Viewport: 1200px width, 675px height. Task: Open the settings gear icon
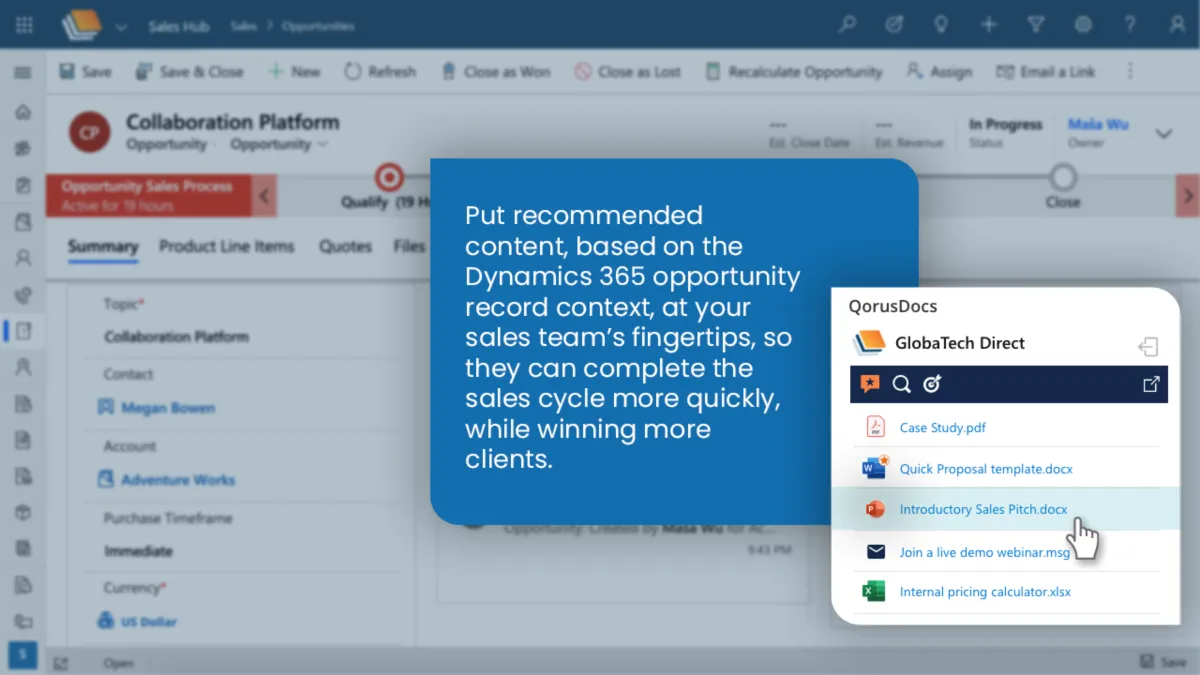1083,25
